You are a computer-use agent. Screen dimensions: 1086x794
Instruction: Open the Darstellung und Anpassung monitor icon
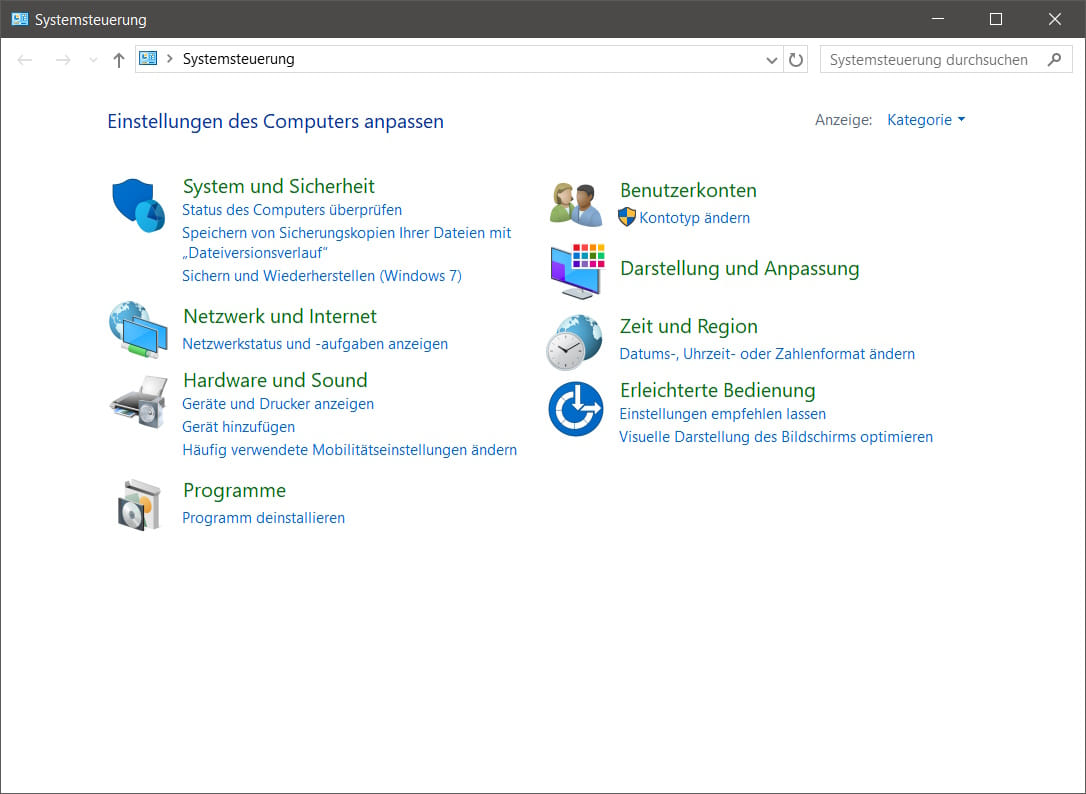pyautogui.click(x=576, y=270)
